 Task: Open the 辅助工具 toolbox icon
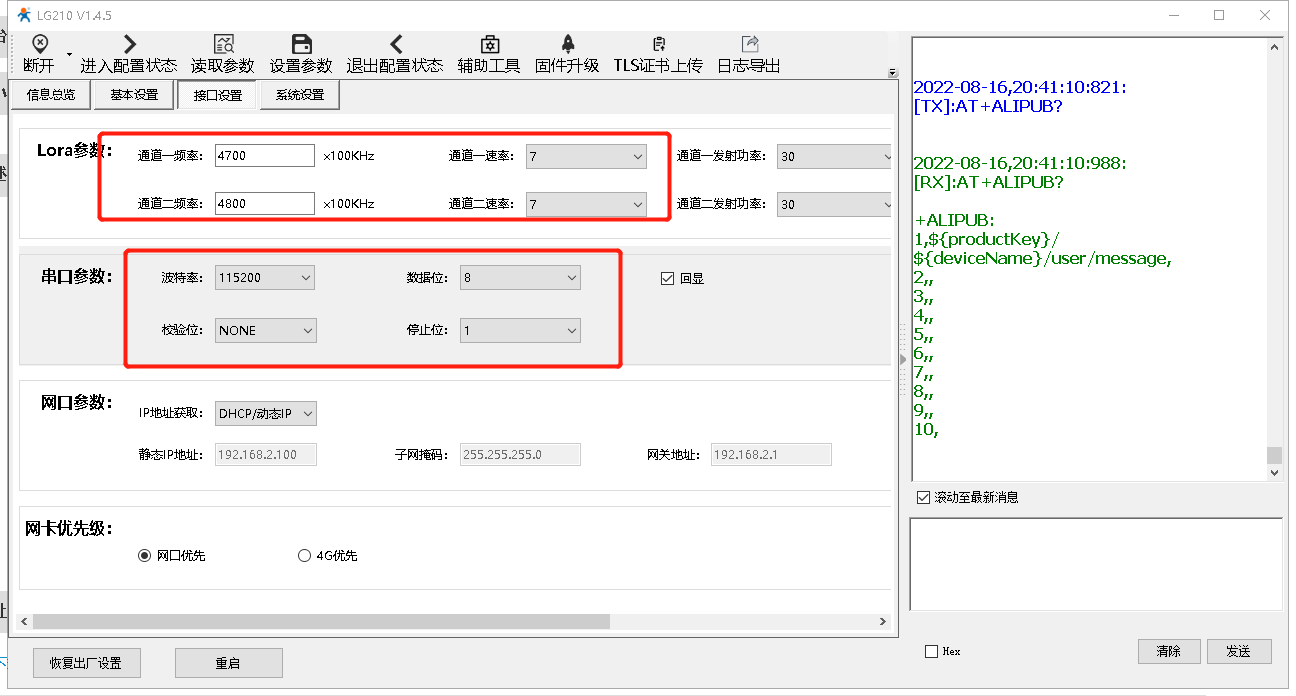(x=489, y=44)
